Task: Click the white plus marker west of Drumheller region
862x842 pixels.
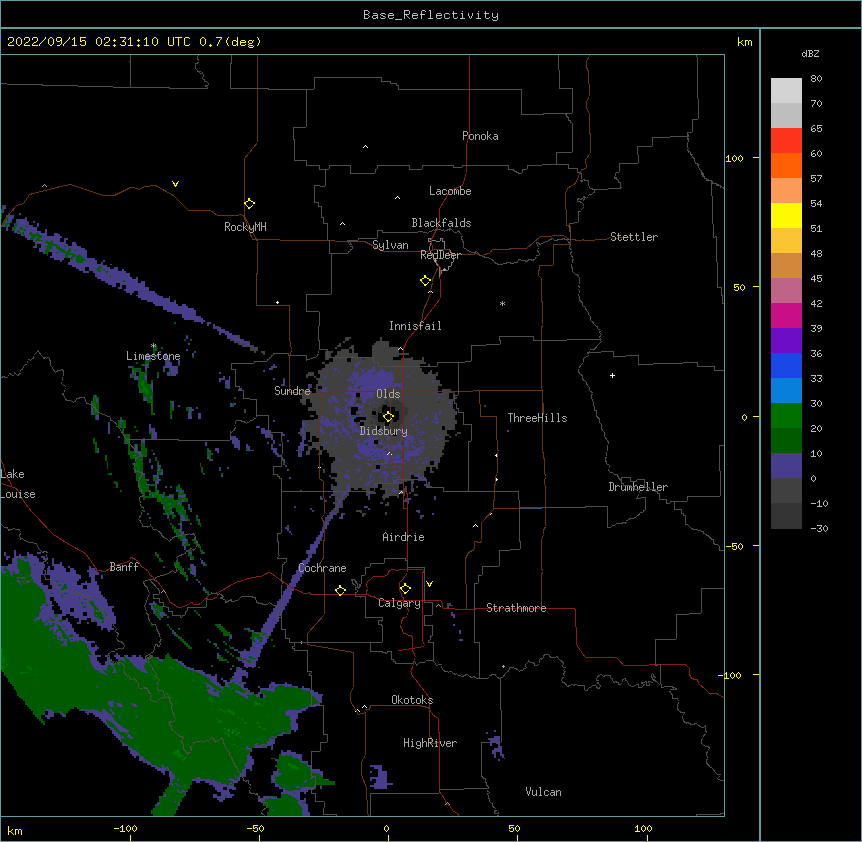Action: 612,375
